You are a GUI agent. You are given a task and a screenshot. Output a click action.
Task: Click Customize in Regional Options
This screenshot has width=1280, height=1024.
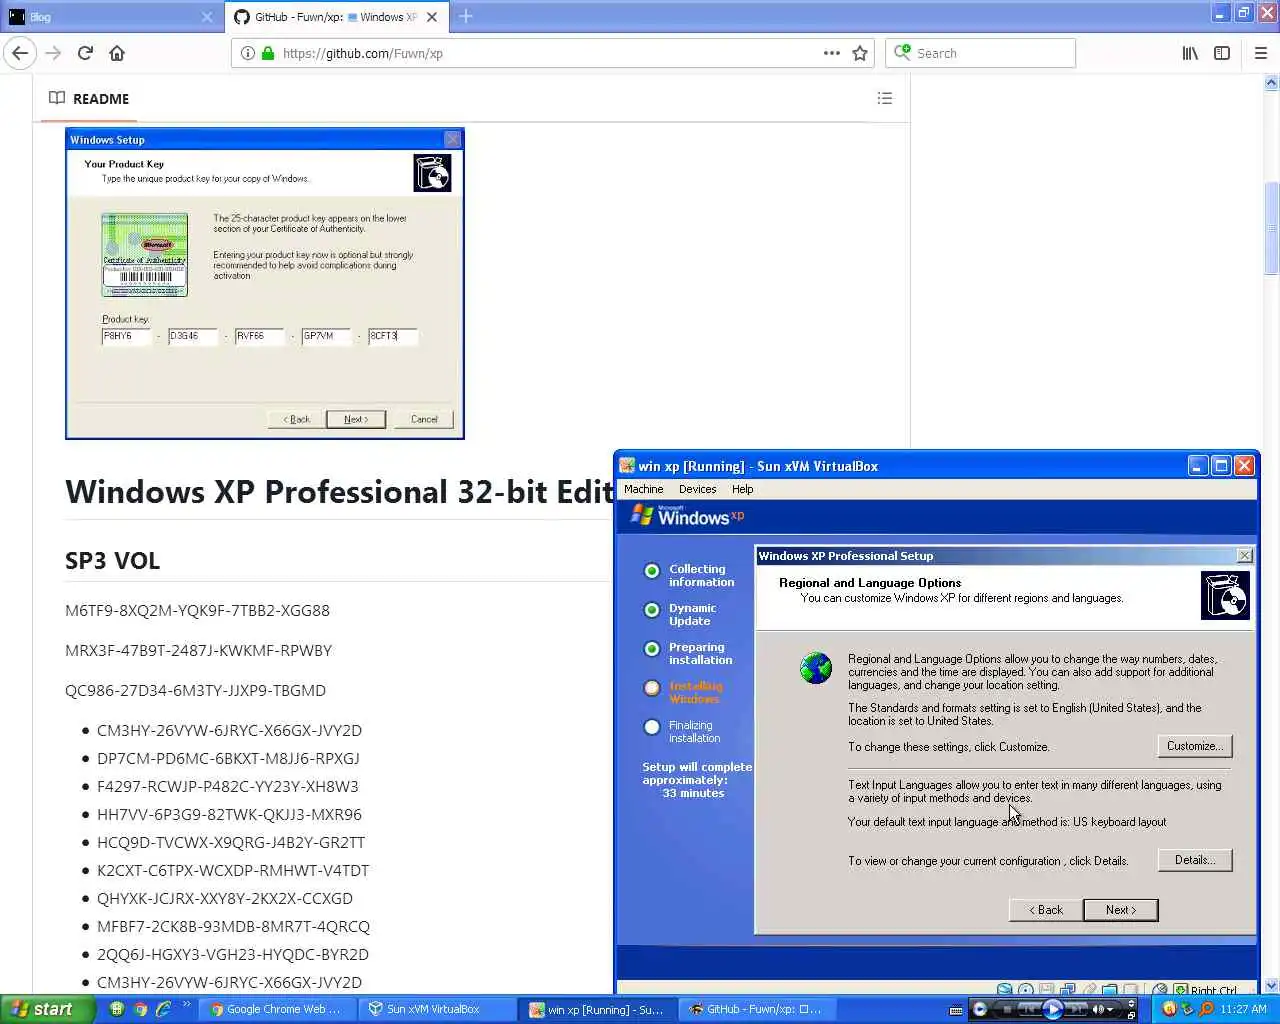[1195, 746]
